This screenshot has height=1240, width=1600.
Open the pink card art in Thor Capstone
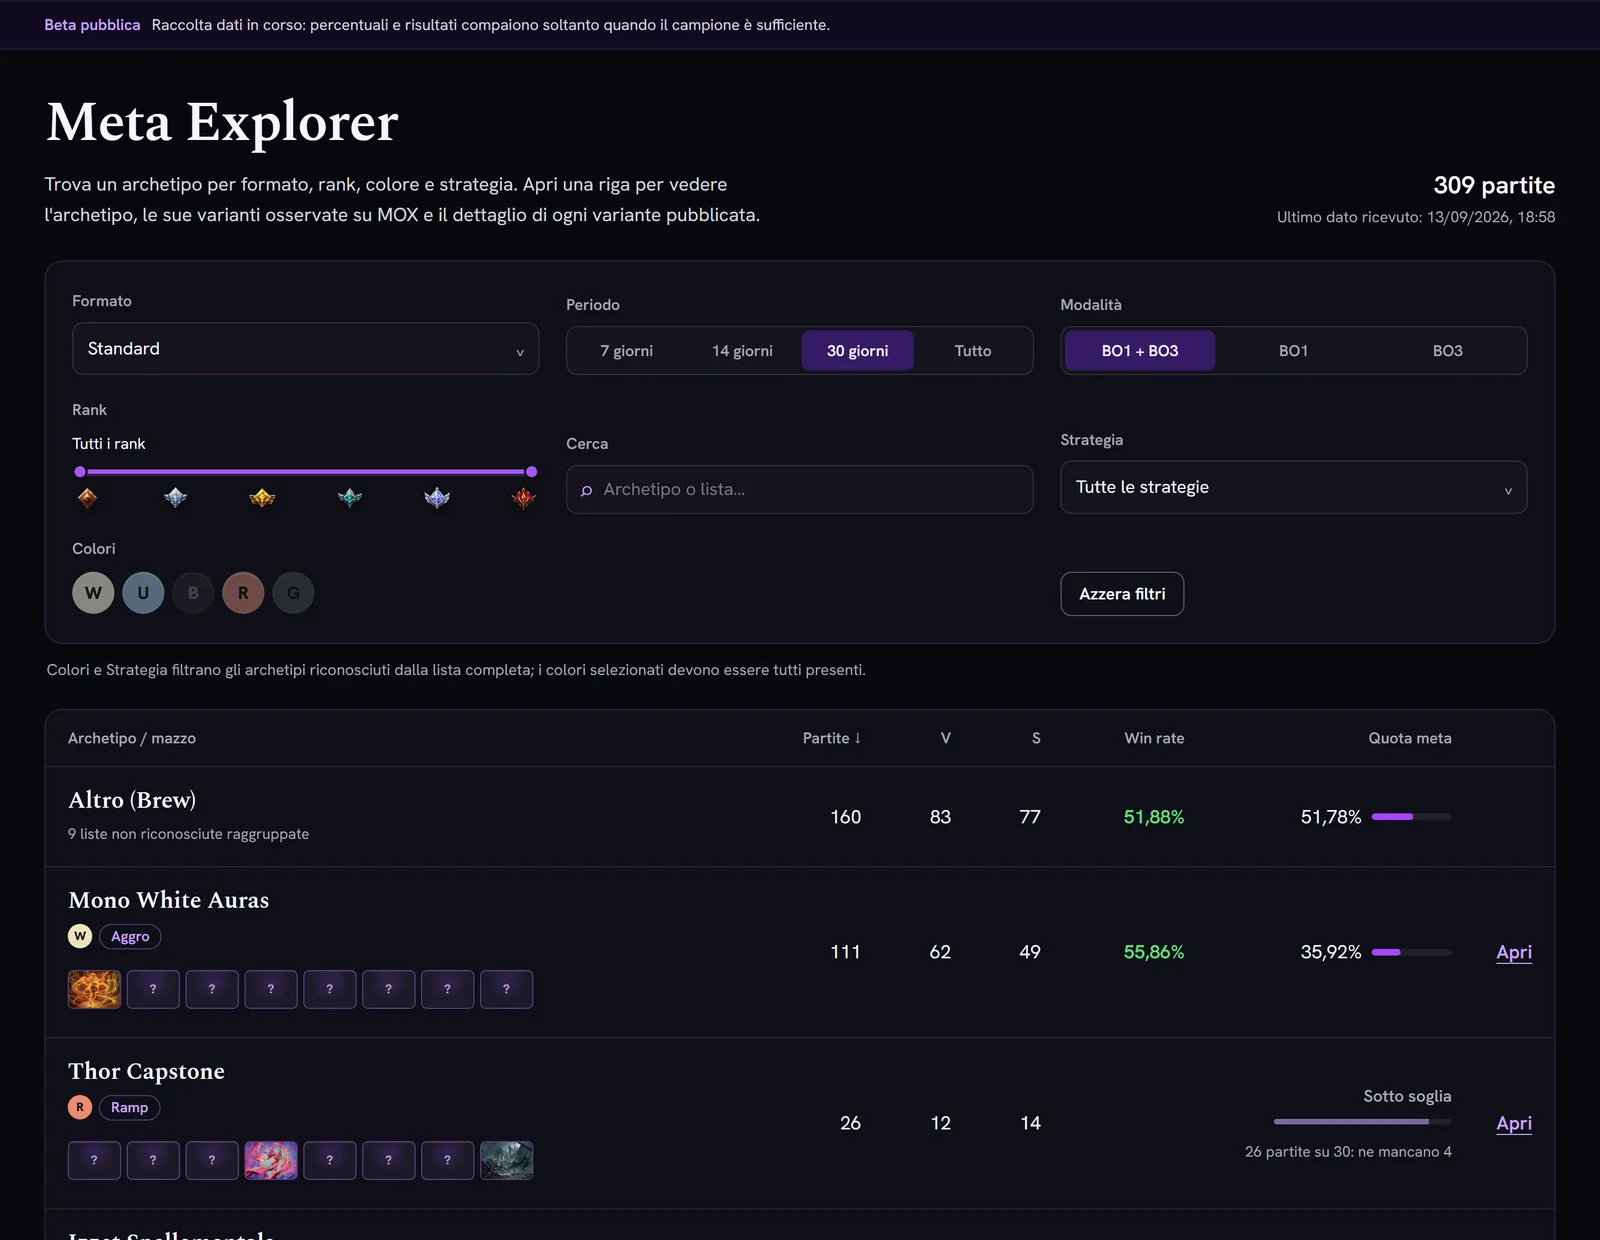pyautogui.click(x=271, y=1160)
